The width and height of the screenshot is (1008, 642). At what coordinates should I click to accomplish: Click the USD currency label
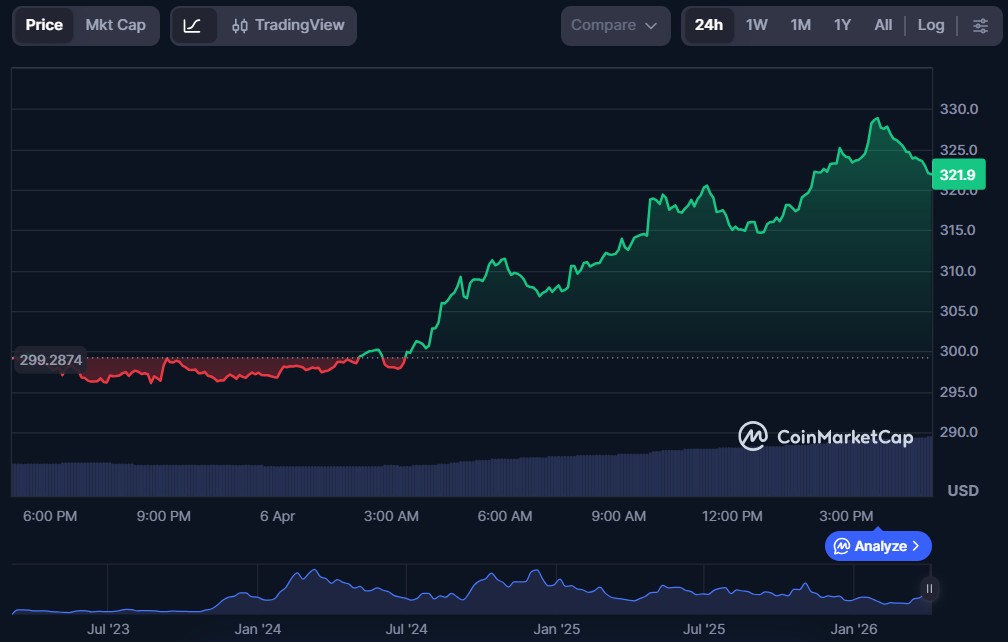pos(962,491)
